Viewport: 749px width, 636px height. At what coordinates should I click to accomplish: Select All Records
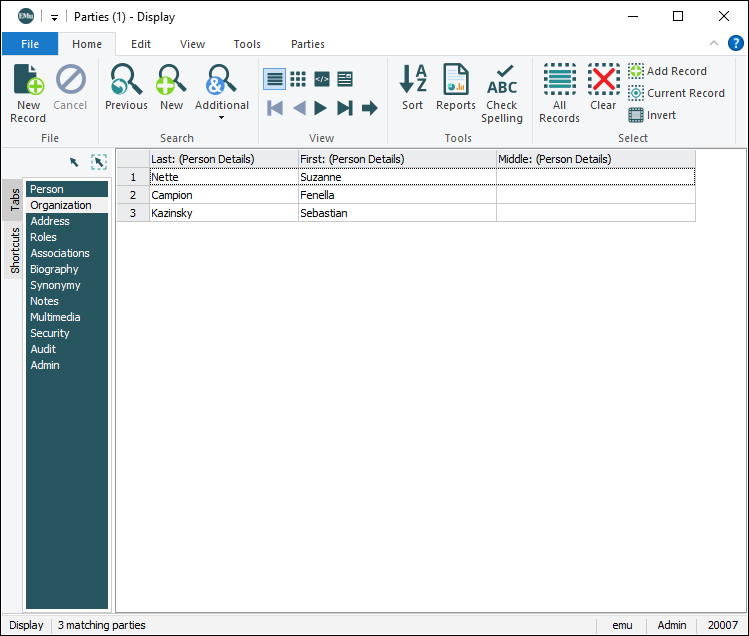click(559, 93)
